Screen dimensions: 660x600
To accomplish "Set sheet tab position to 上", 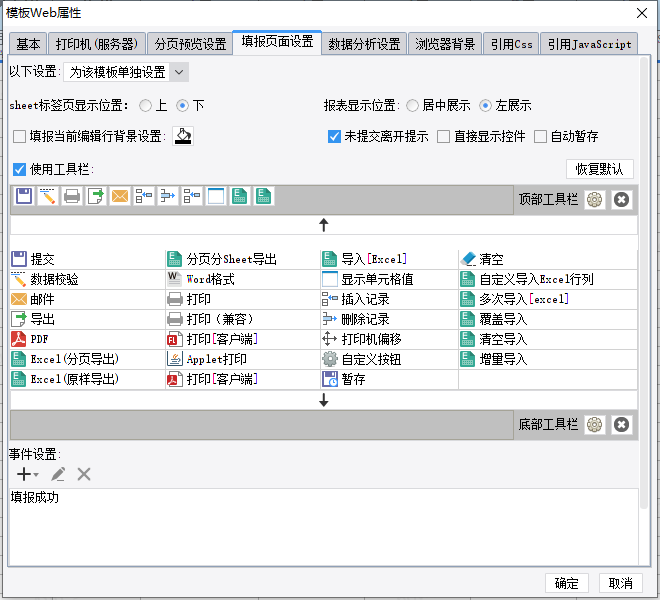I will (145, 105).
